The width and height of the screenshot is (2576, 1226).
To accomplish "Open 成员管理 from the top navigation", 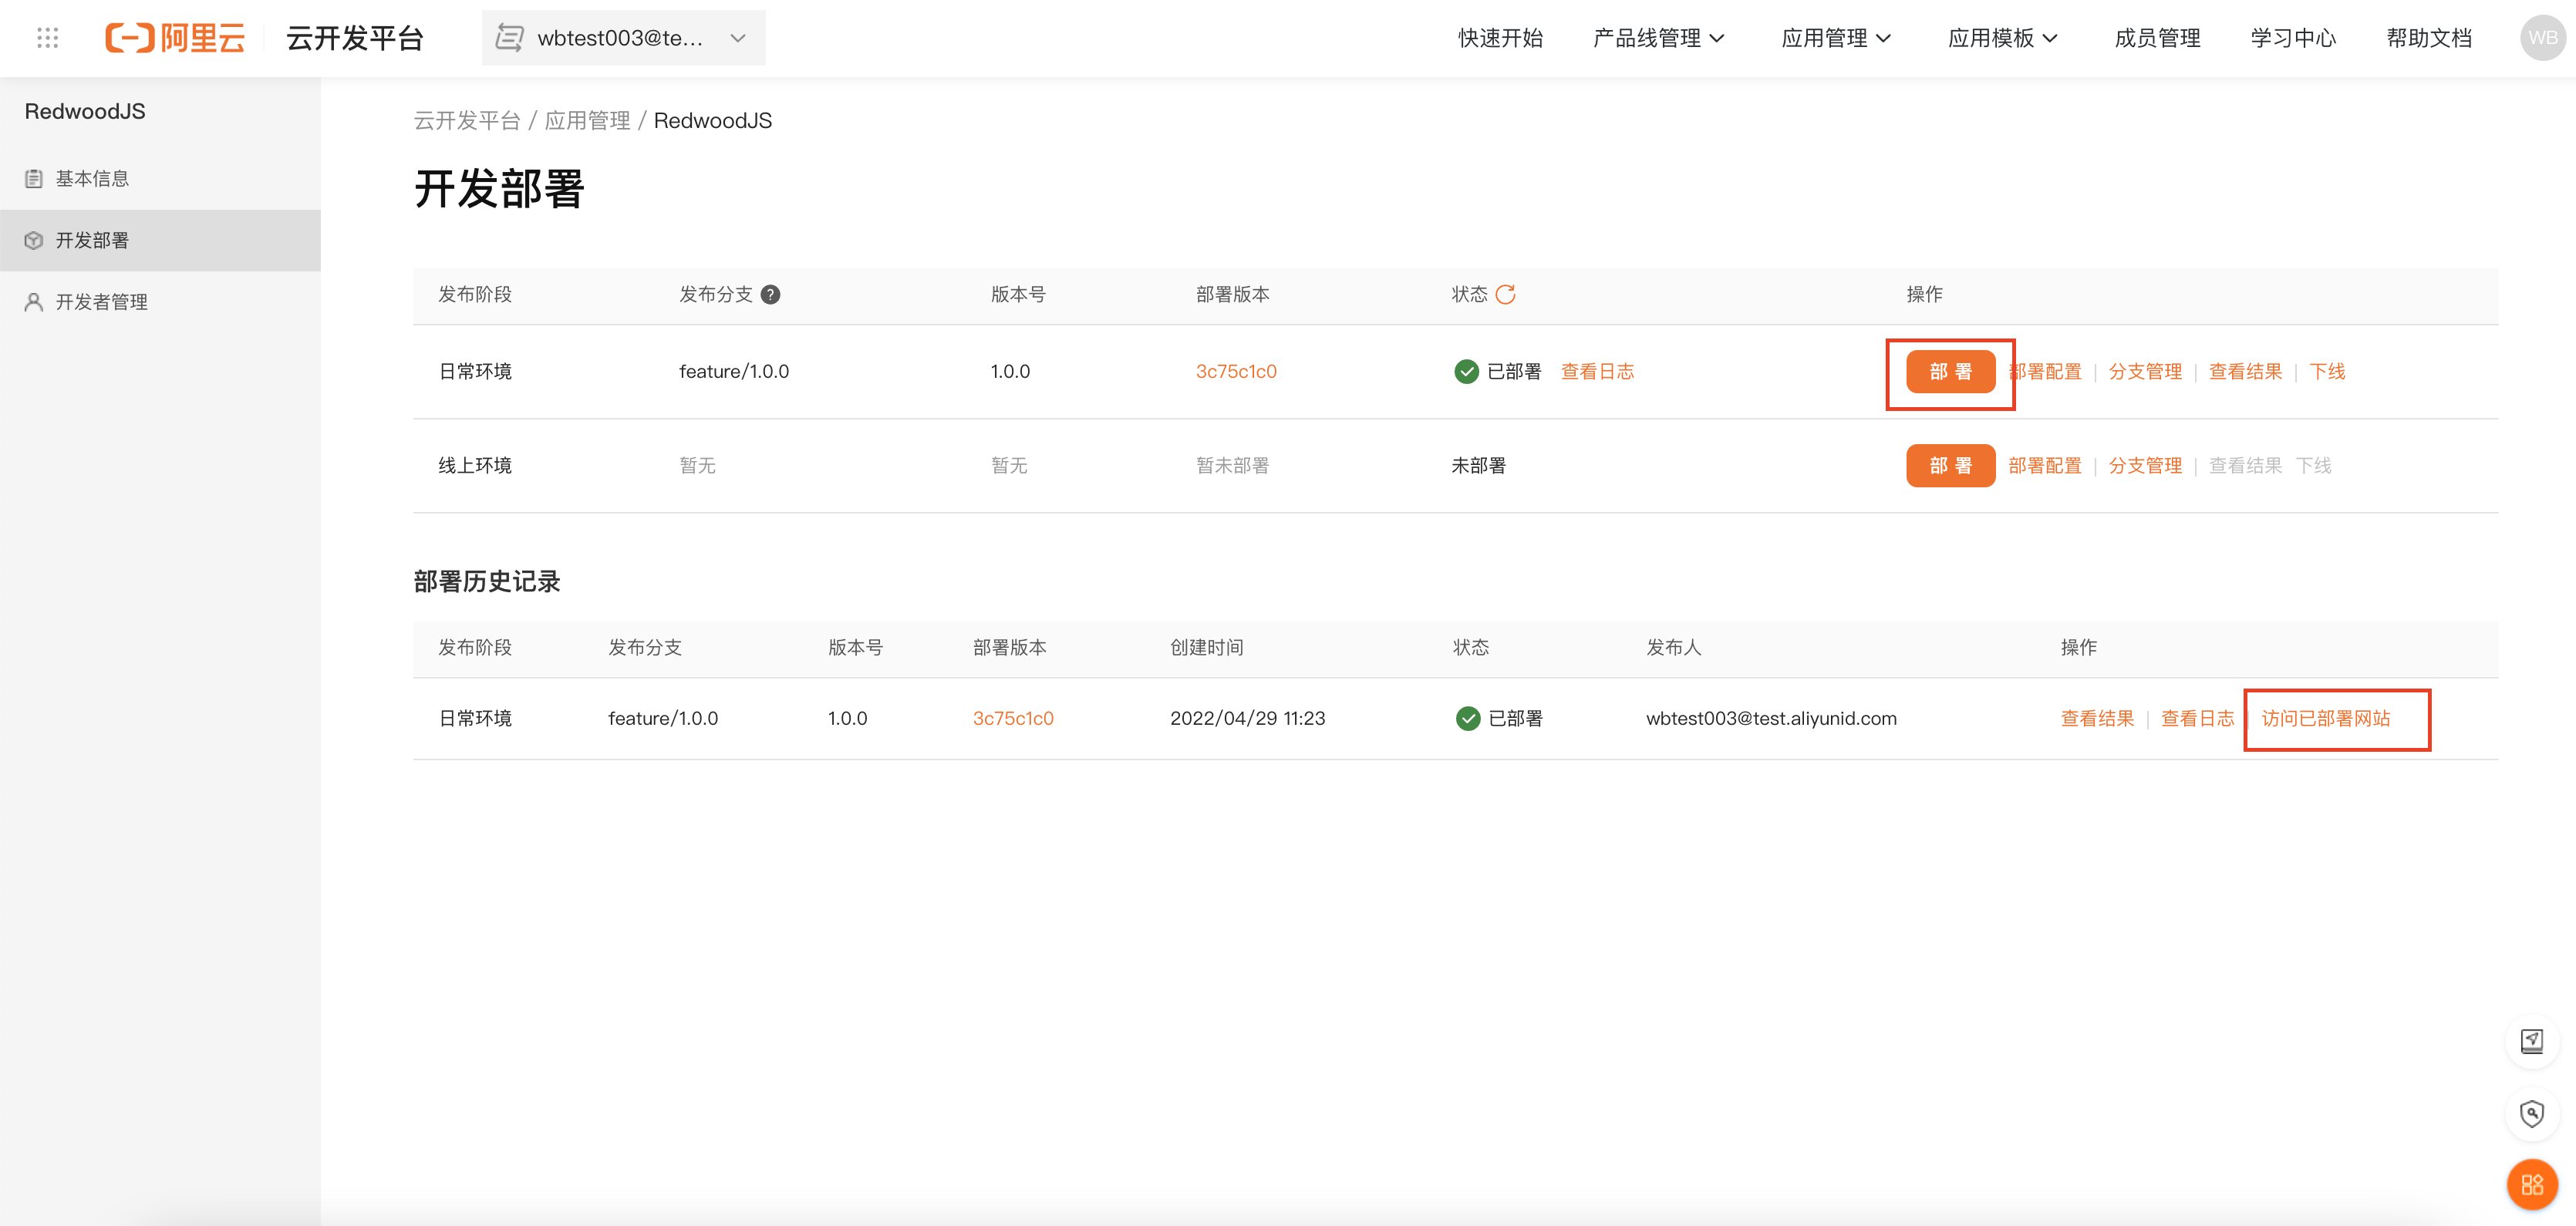I will click(2157, 38).
